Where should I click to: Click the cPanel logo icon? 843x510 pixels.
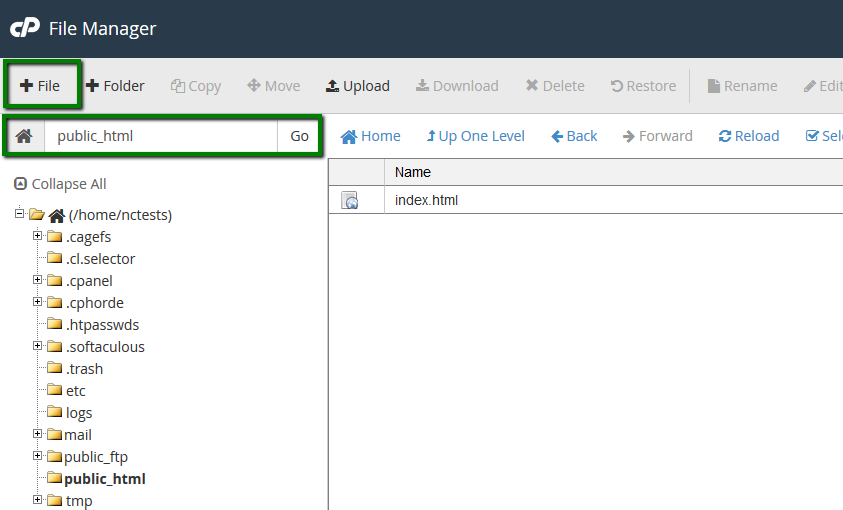(x=25, y=29)
